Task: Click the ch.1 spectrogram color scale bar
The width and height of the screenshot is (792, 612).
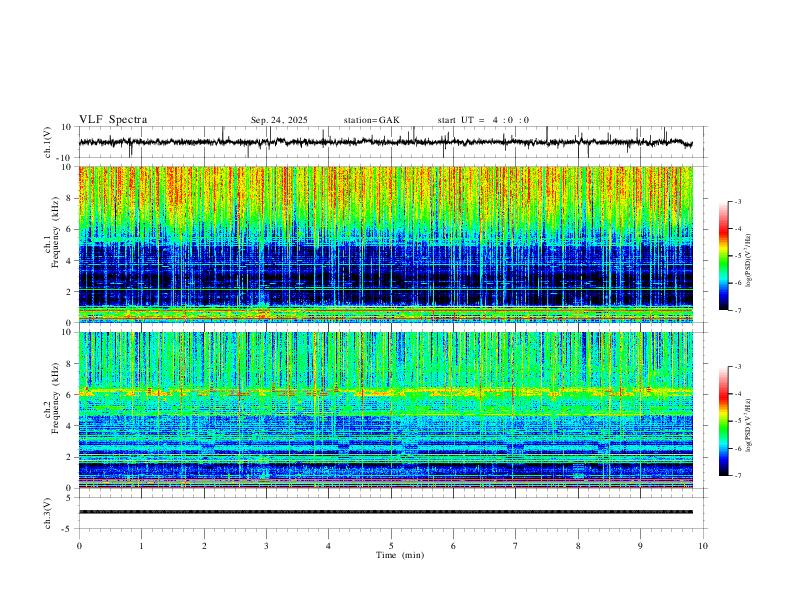Action: coord(724,256)
